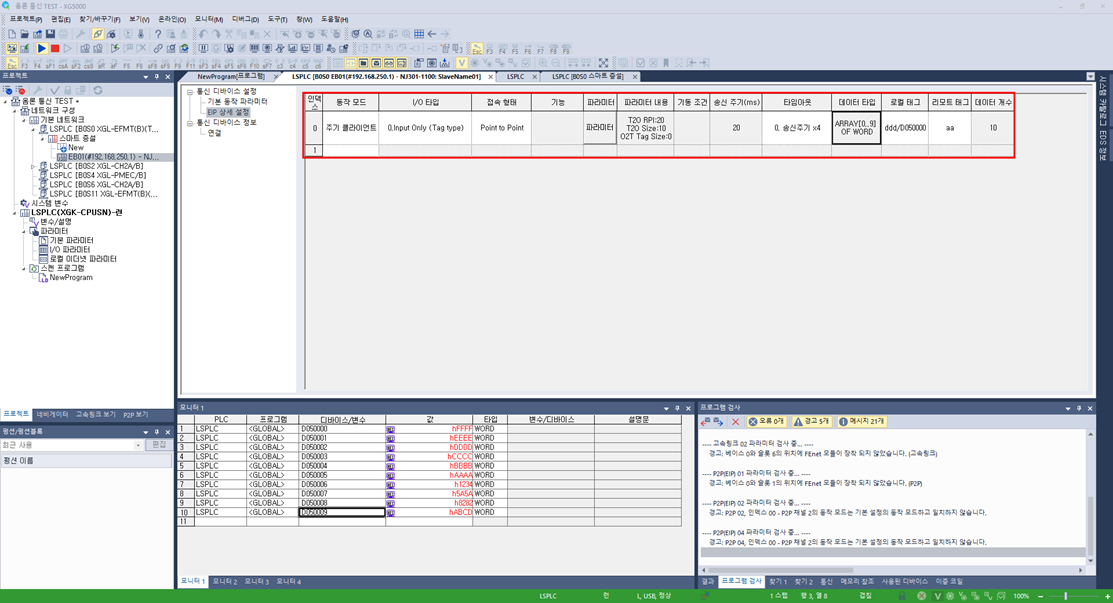Click the Print icon on the main toolbar
The height and width of the screenshot is (603, 1113).
(64, 36)
